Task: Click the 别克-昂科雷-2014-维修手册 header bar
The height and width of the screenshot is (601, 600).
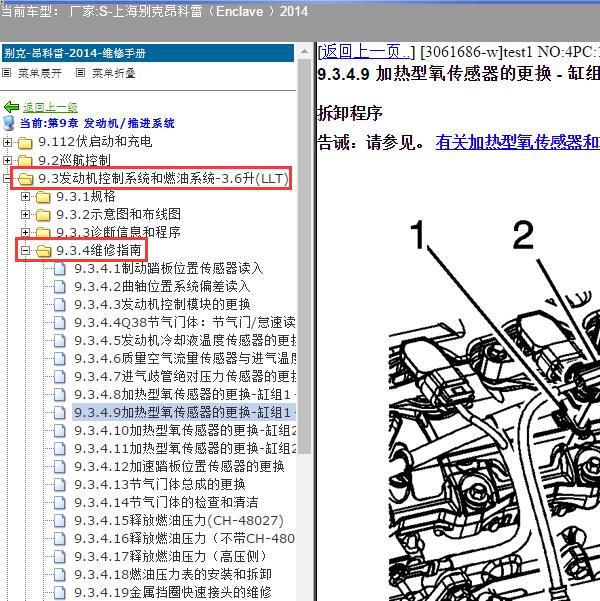Action: tap(148, 53)
